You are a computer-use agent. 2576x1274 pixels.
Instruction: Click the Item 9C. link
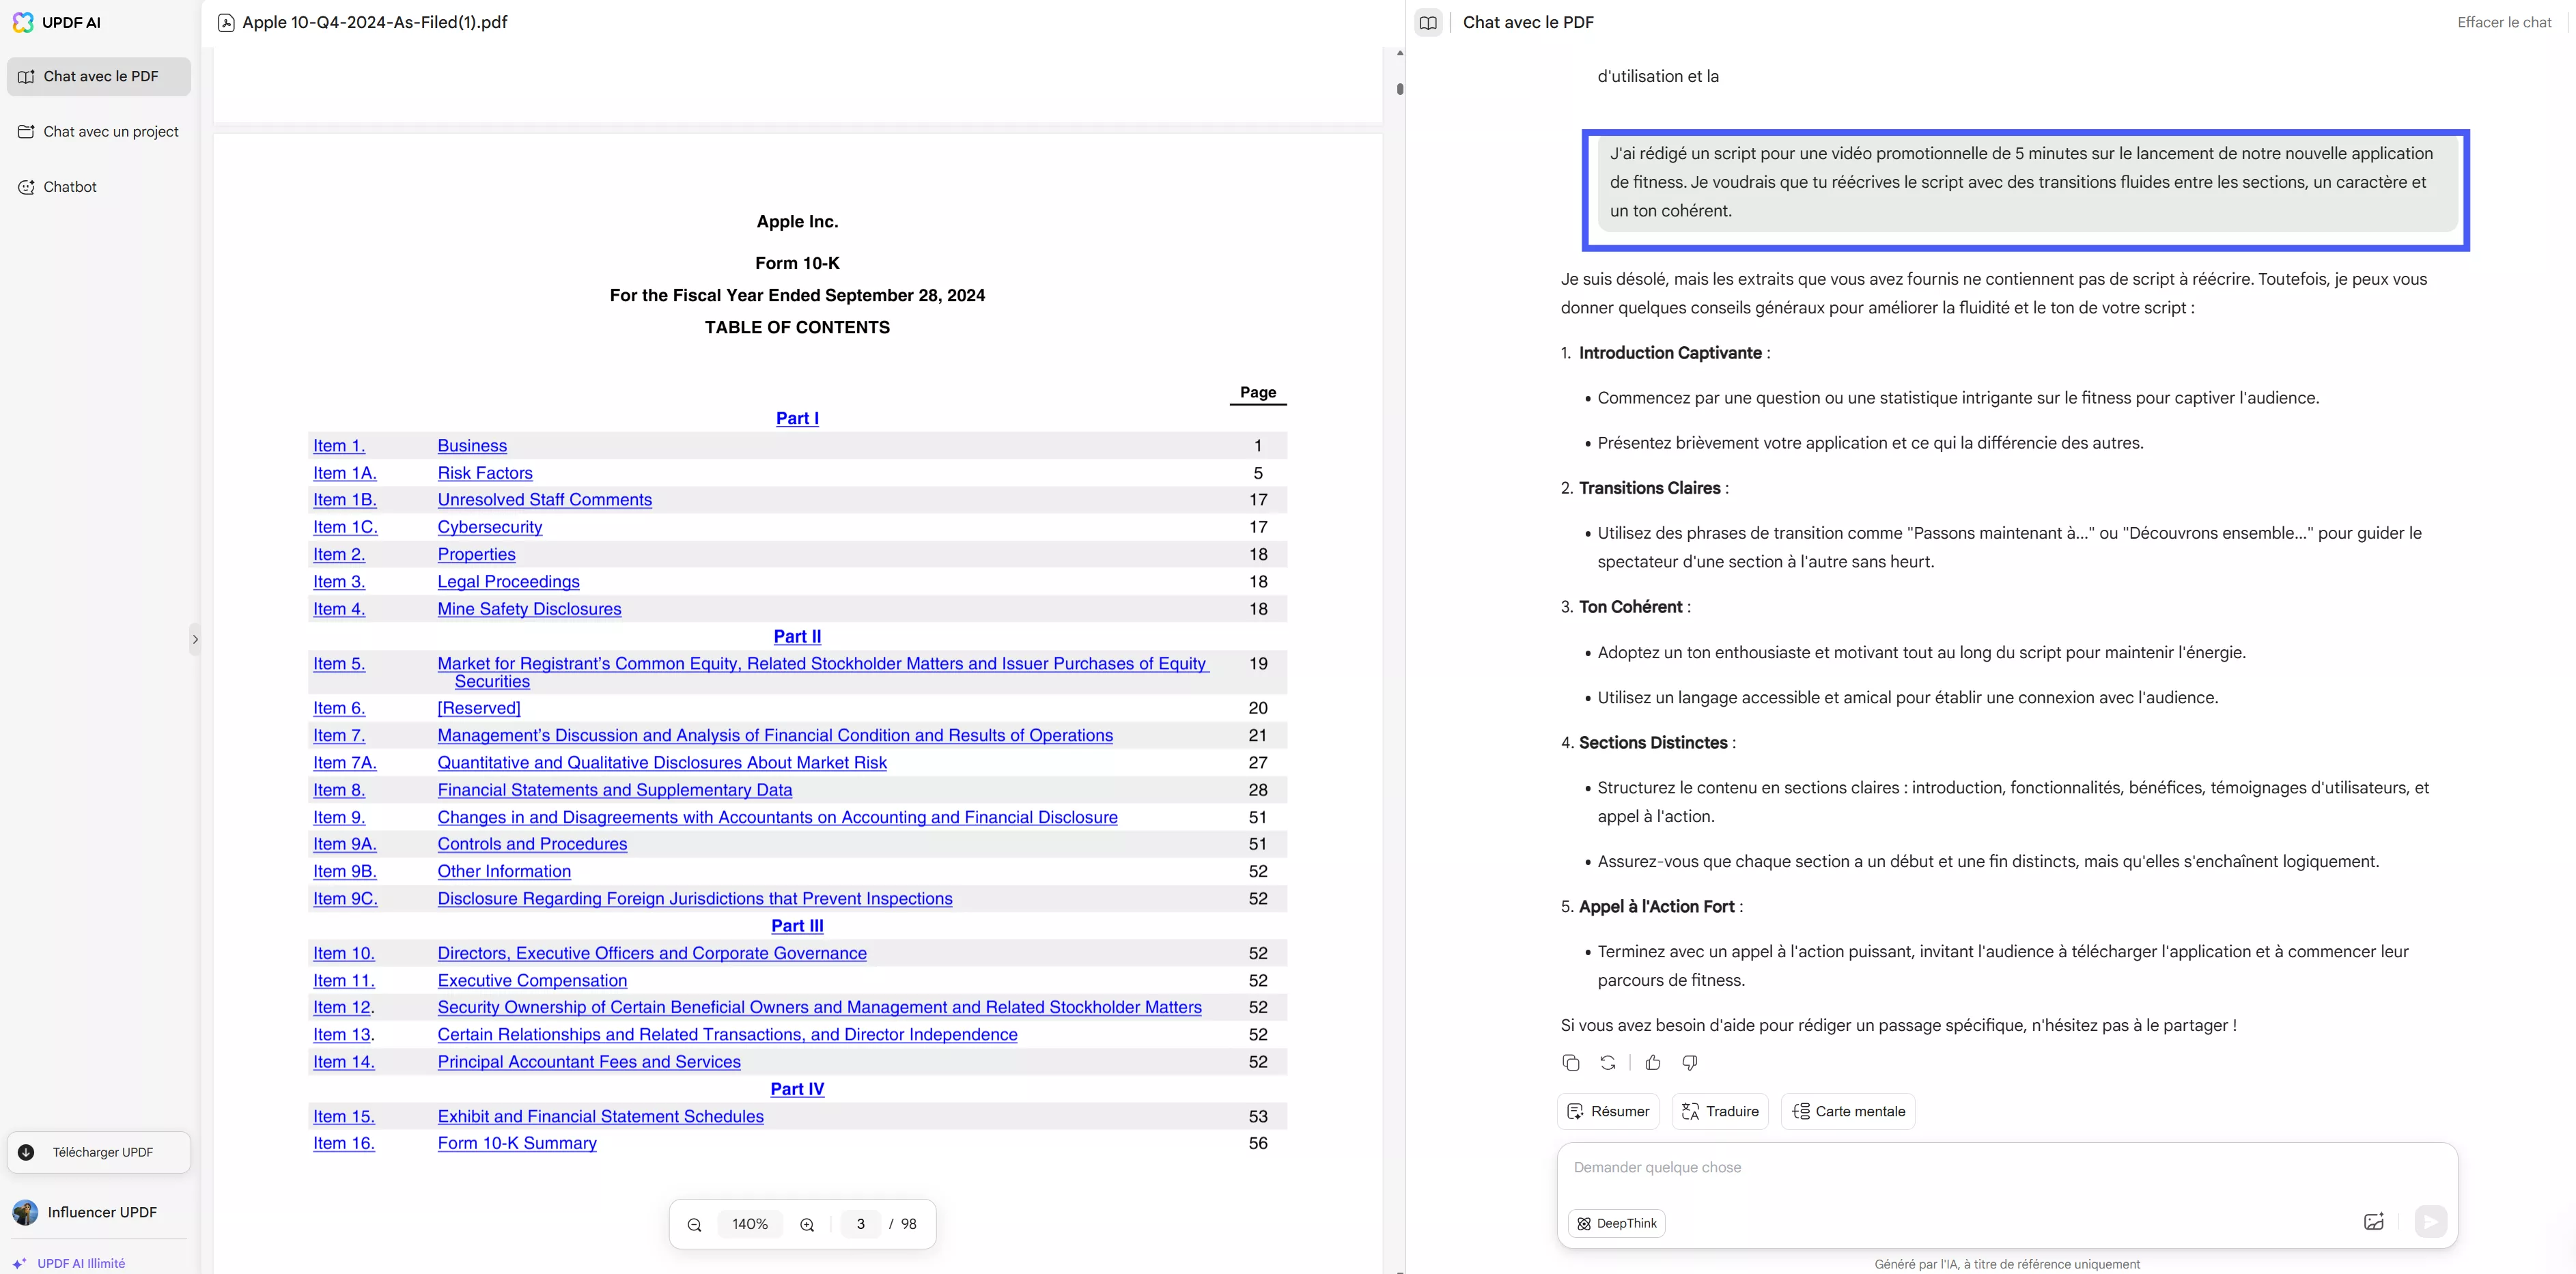345,899
